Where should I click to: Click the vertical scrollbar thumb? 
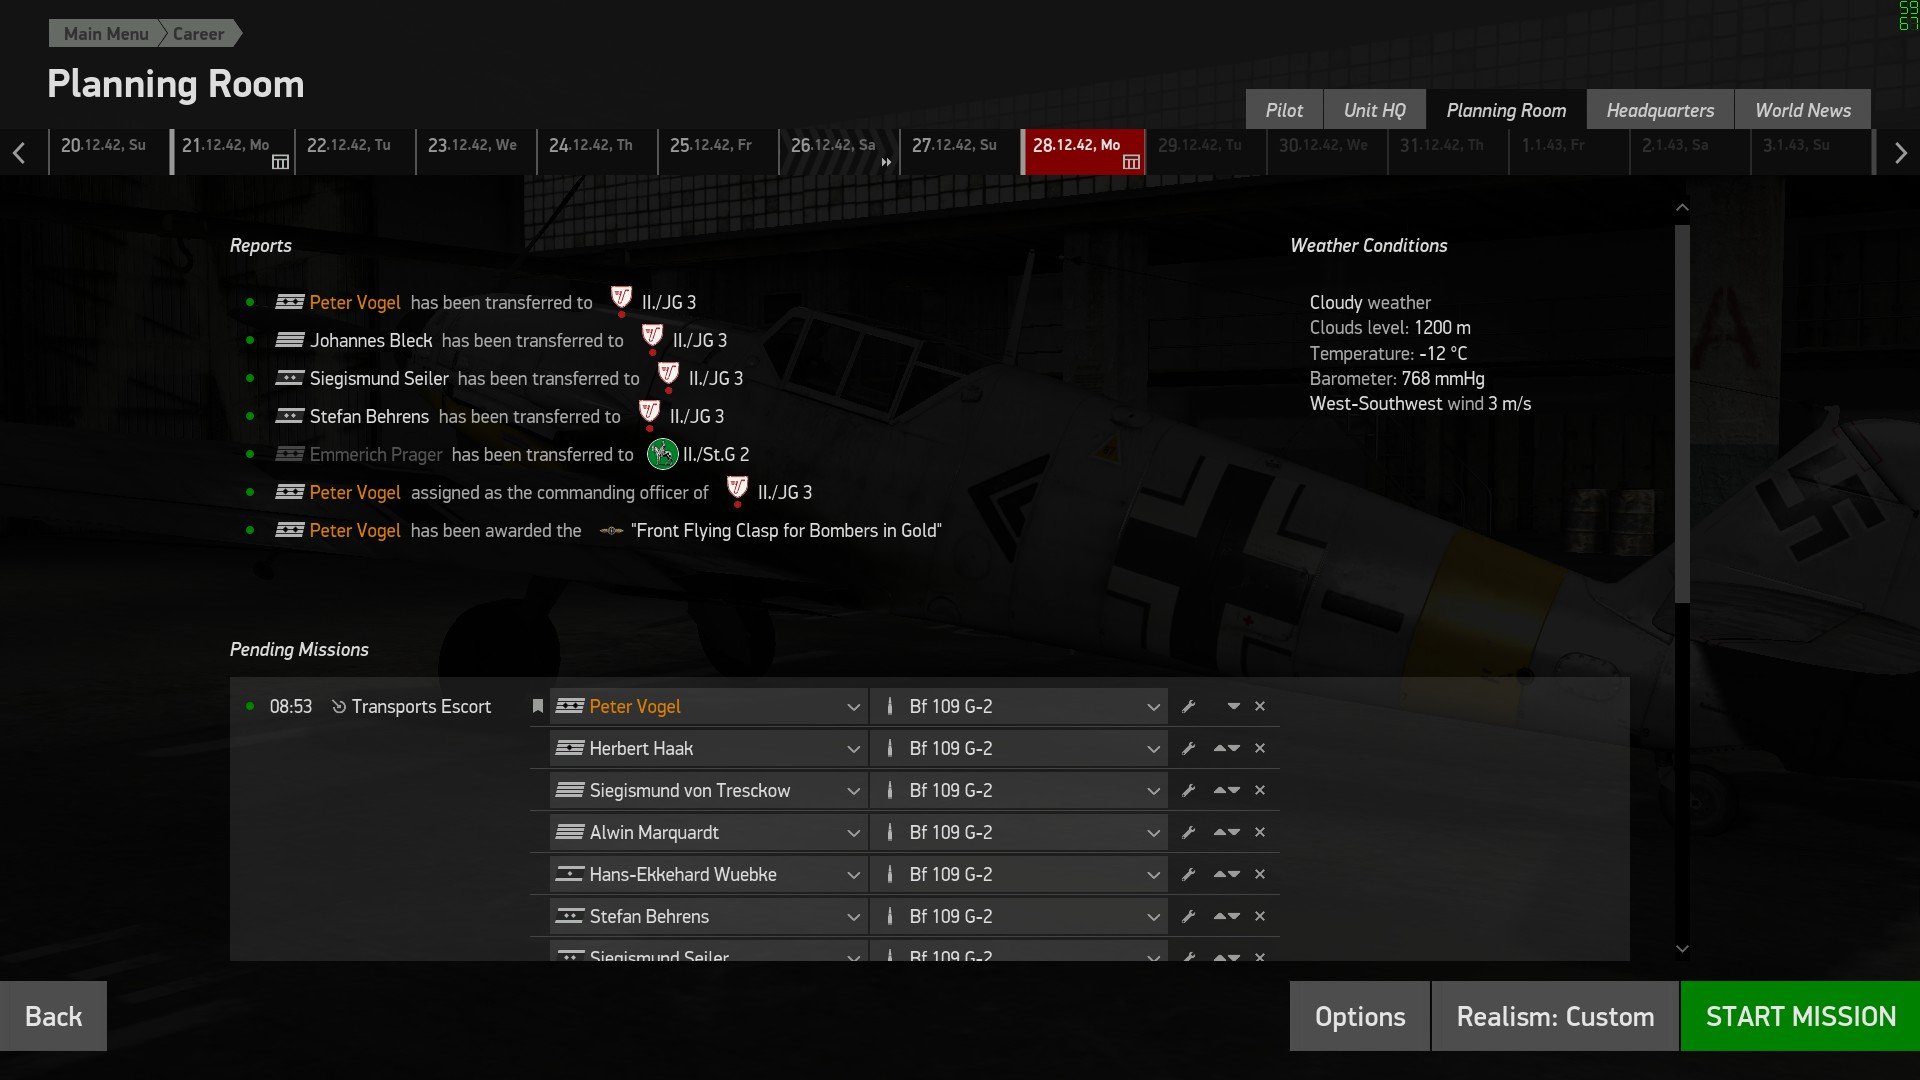pyautogui.click(x=1682, y=414)
